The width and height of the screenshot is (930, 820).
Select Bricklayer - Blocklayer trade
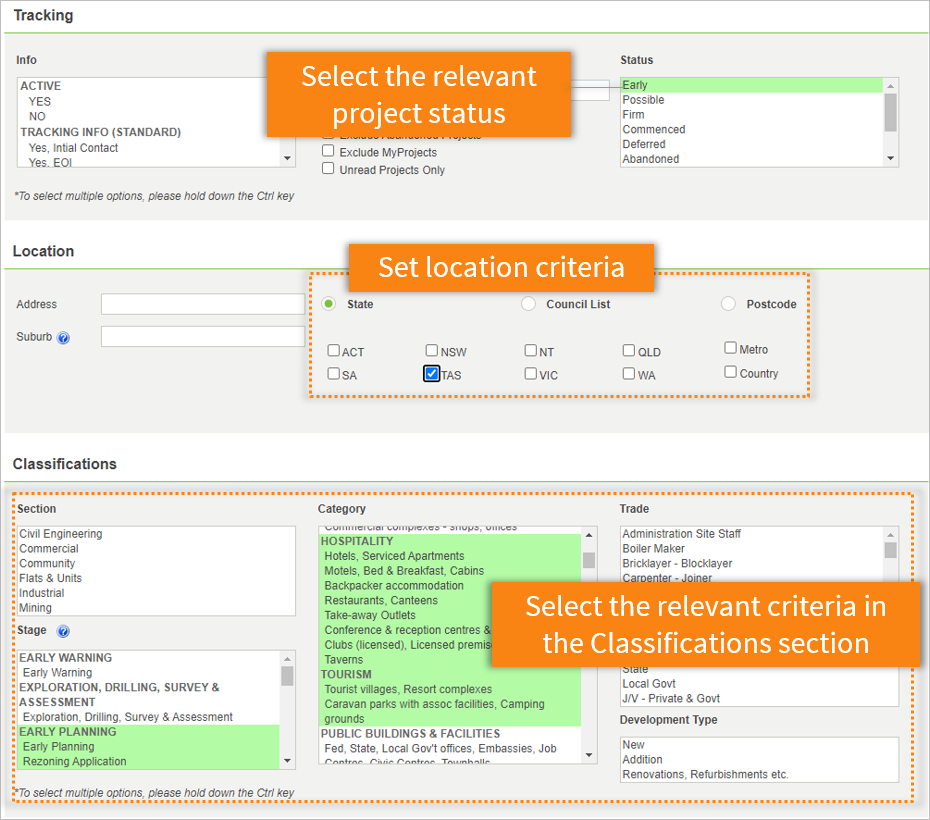coord(751,564)
